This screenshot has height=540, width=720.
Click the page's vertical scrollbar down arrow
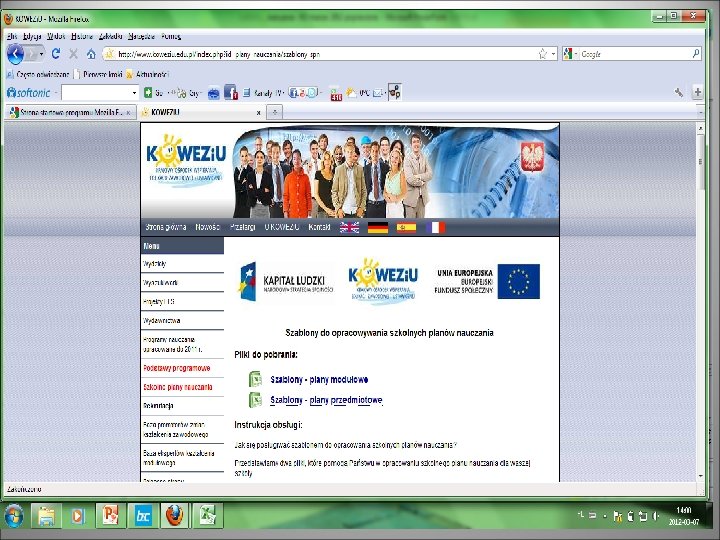(x=700, y=476)
